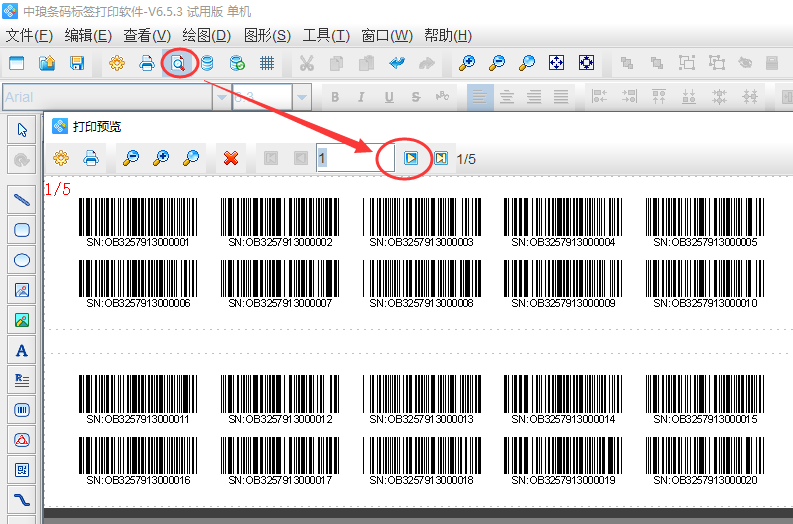Toggle the grid display icon
This screenshot has width=793, height=524.
(x=267, y=63)
